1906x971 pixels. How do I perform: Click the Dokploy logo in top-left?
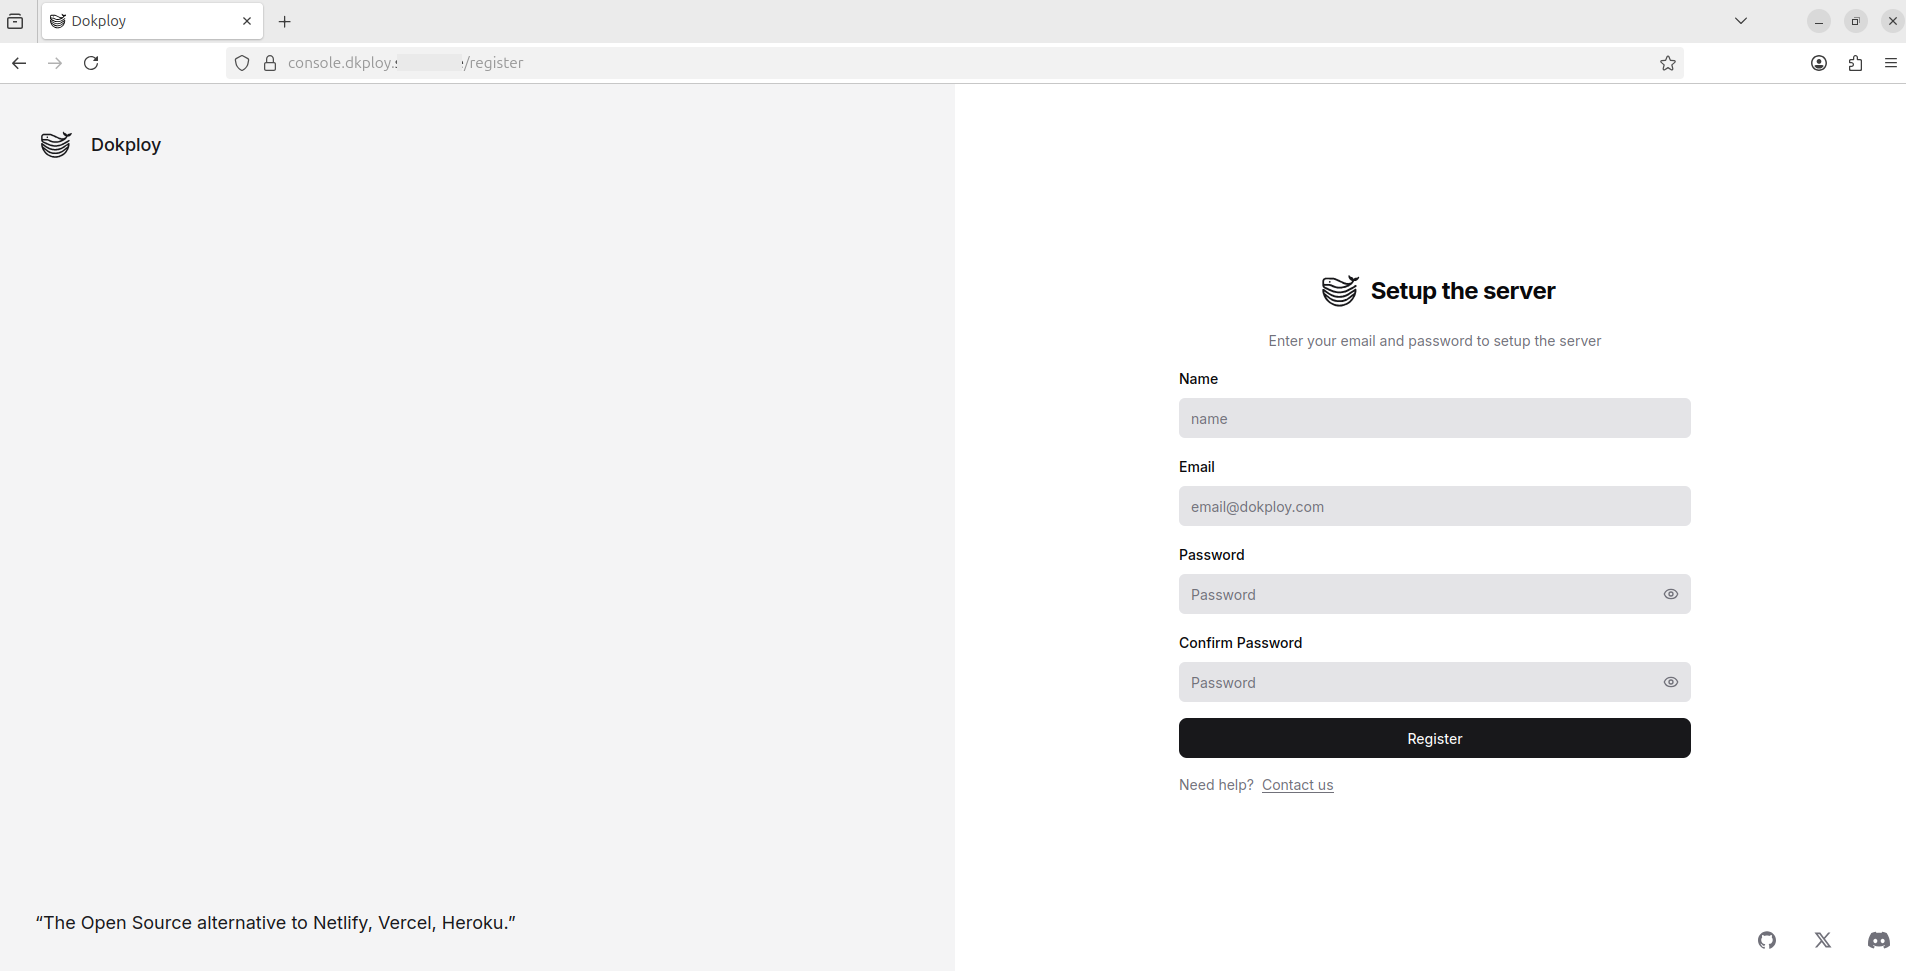tap(57, 145)
